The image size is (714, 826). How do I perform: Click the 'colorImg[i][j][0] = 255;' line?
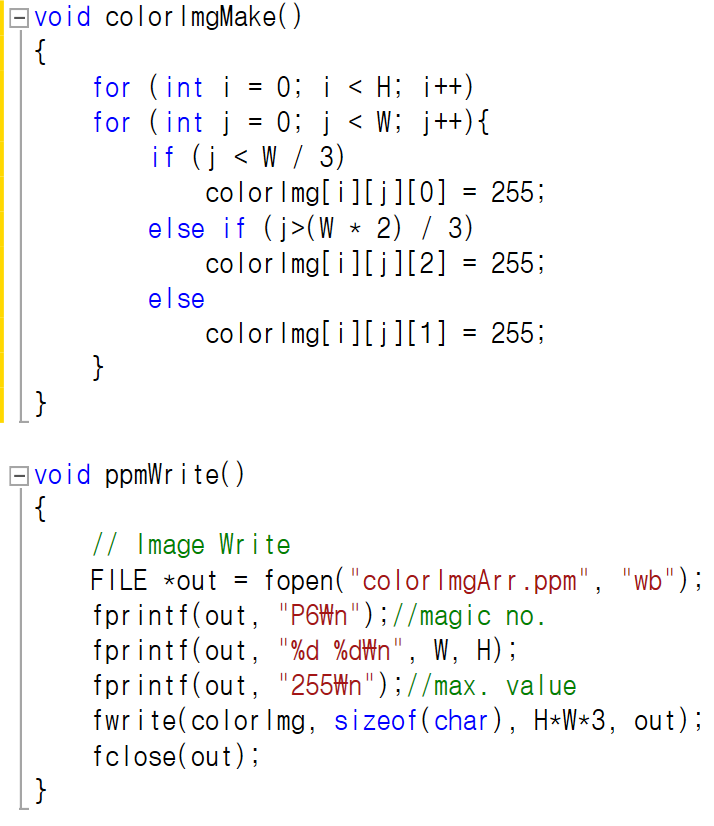[375, 193]
